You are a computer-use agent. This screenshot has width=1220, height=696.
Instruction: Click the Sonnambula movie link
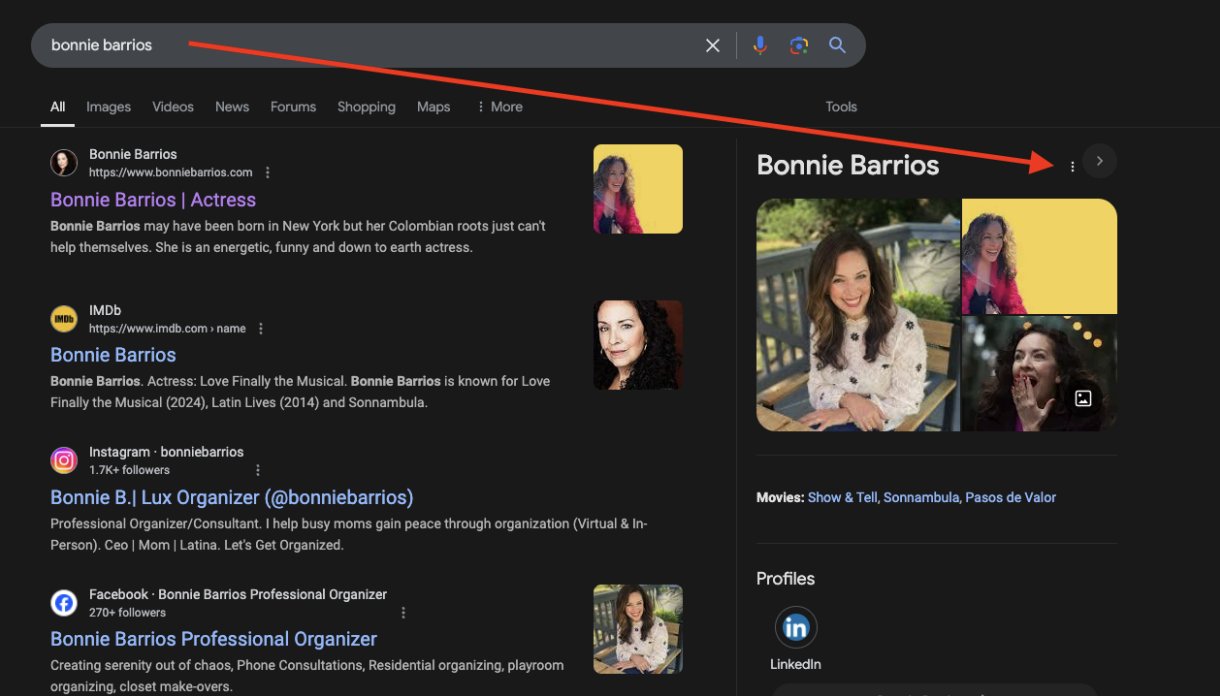[922, 497]
